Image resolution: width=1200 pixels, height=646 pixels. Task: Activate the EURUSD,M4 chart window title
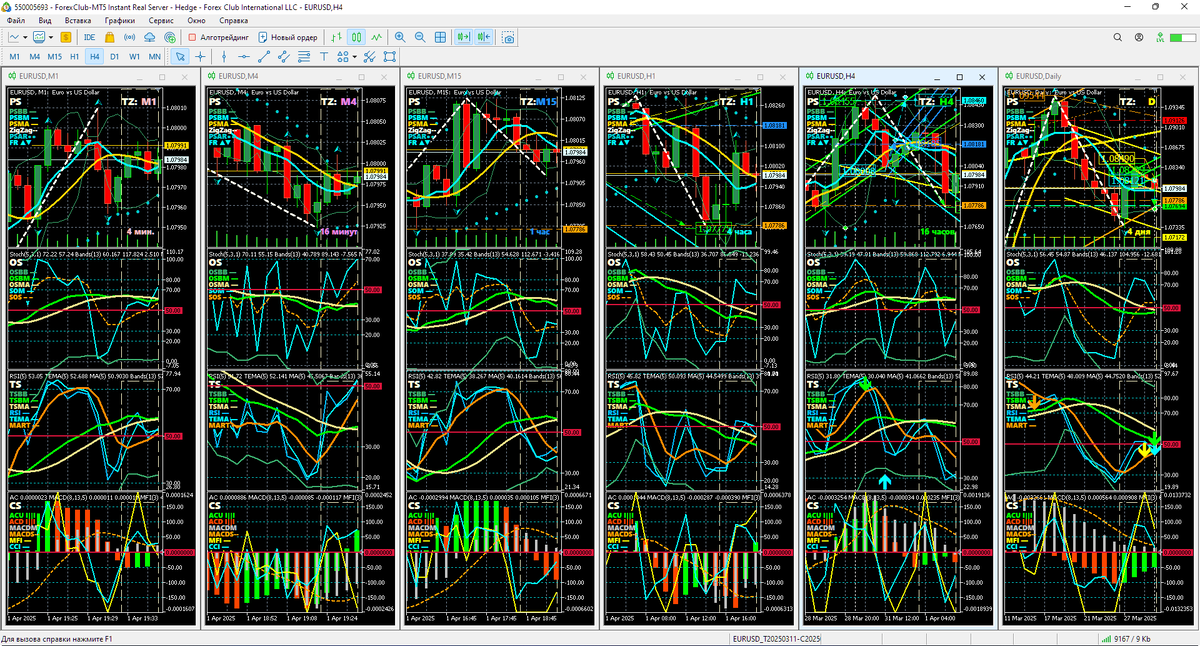click(x=239, y=76)
